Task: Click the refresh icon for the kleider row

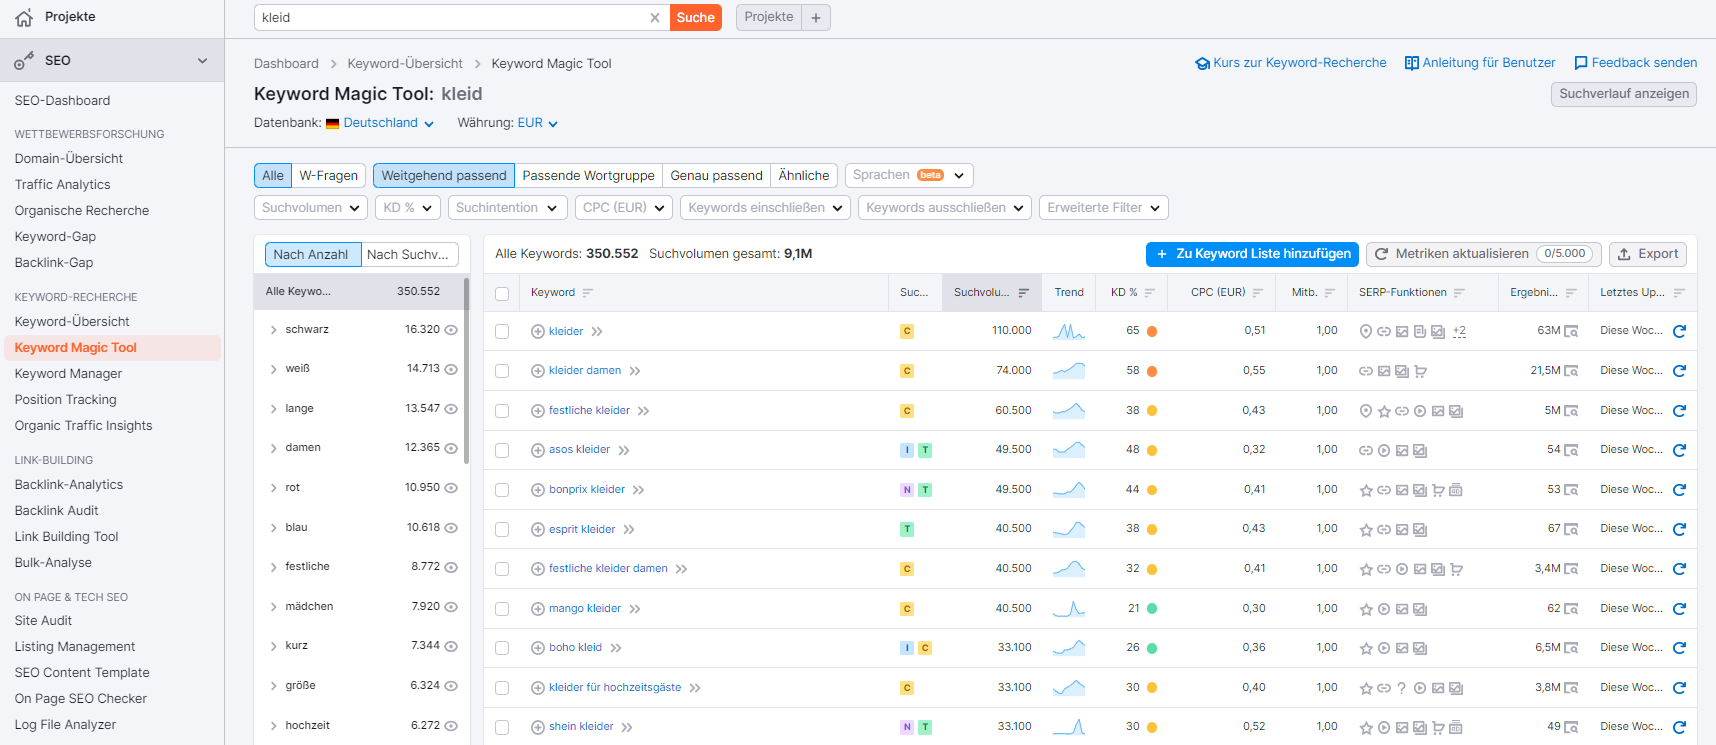Action: [x=1679, y=331]
